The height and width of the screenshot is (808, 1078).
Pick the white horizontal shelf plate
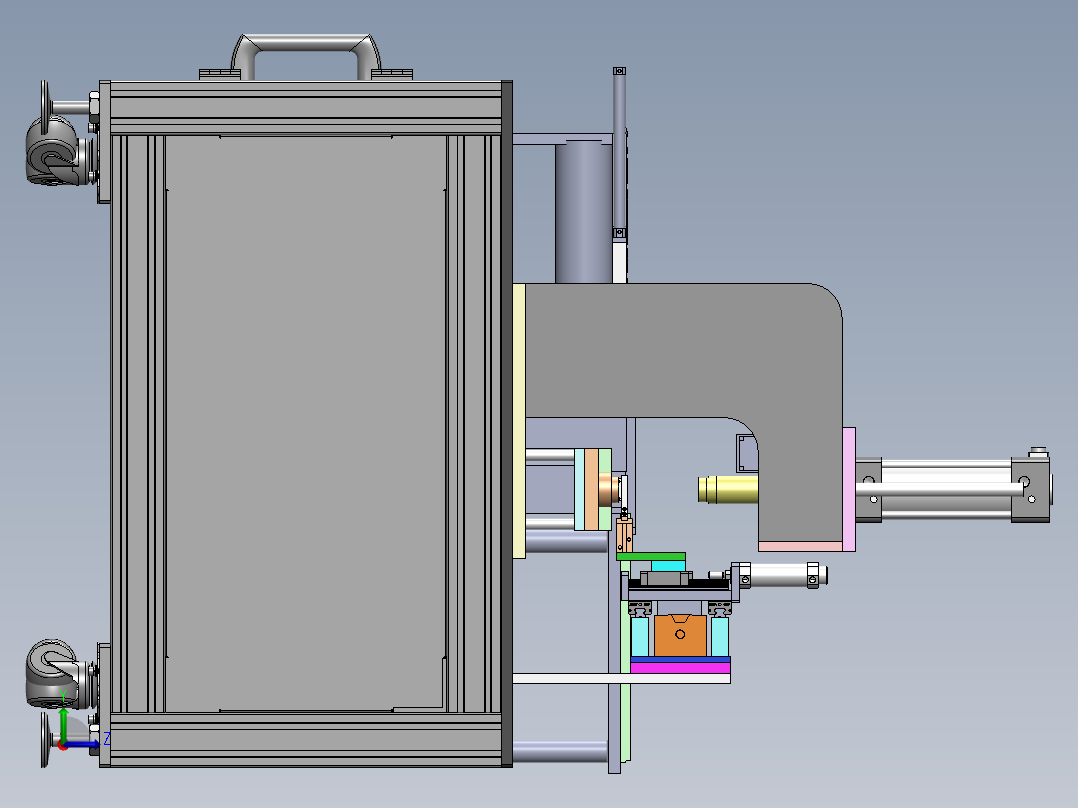pyautogui.click(x=622, y=679)
